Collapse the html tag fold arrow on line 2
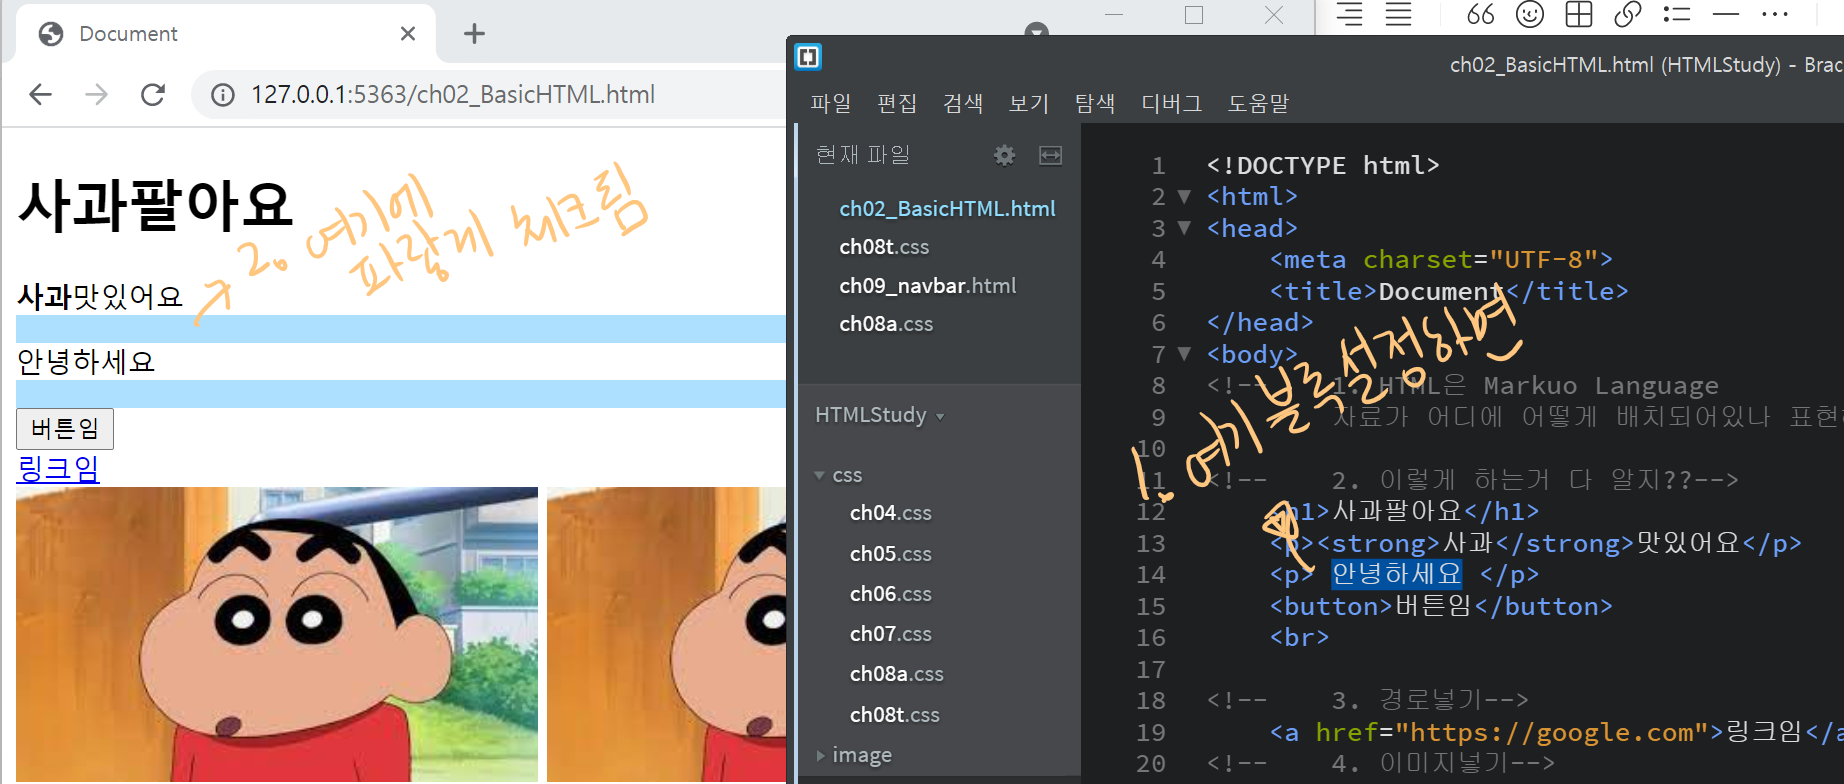 point(1184,197)
